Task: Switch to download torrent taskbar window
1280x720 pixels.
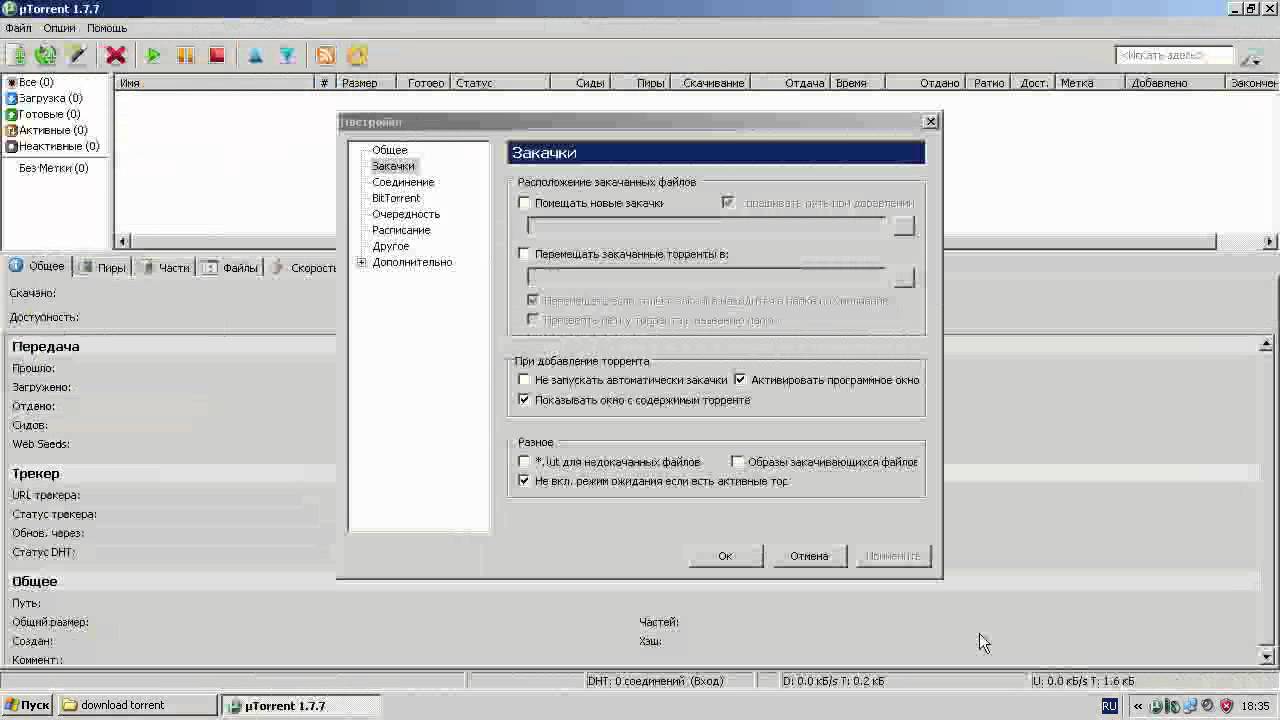Action: (x=138, y=705)
